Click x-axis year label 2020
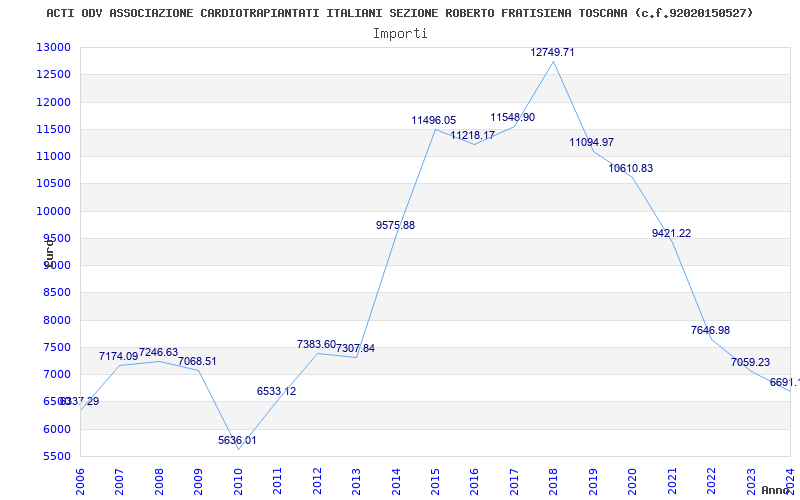 632,482
